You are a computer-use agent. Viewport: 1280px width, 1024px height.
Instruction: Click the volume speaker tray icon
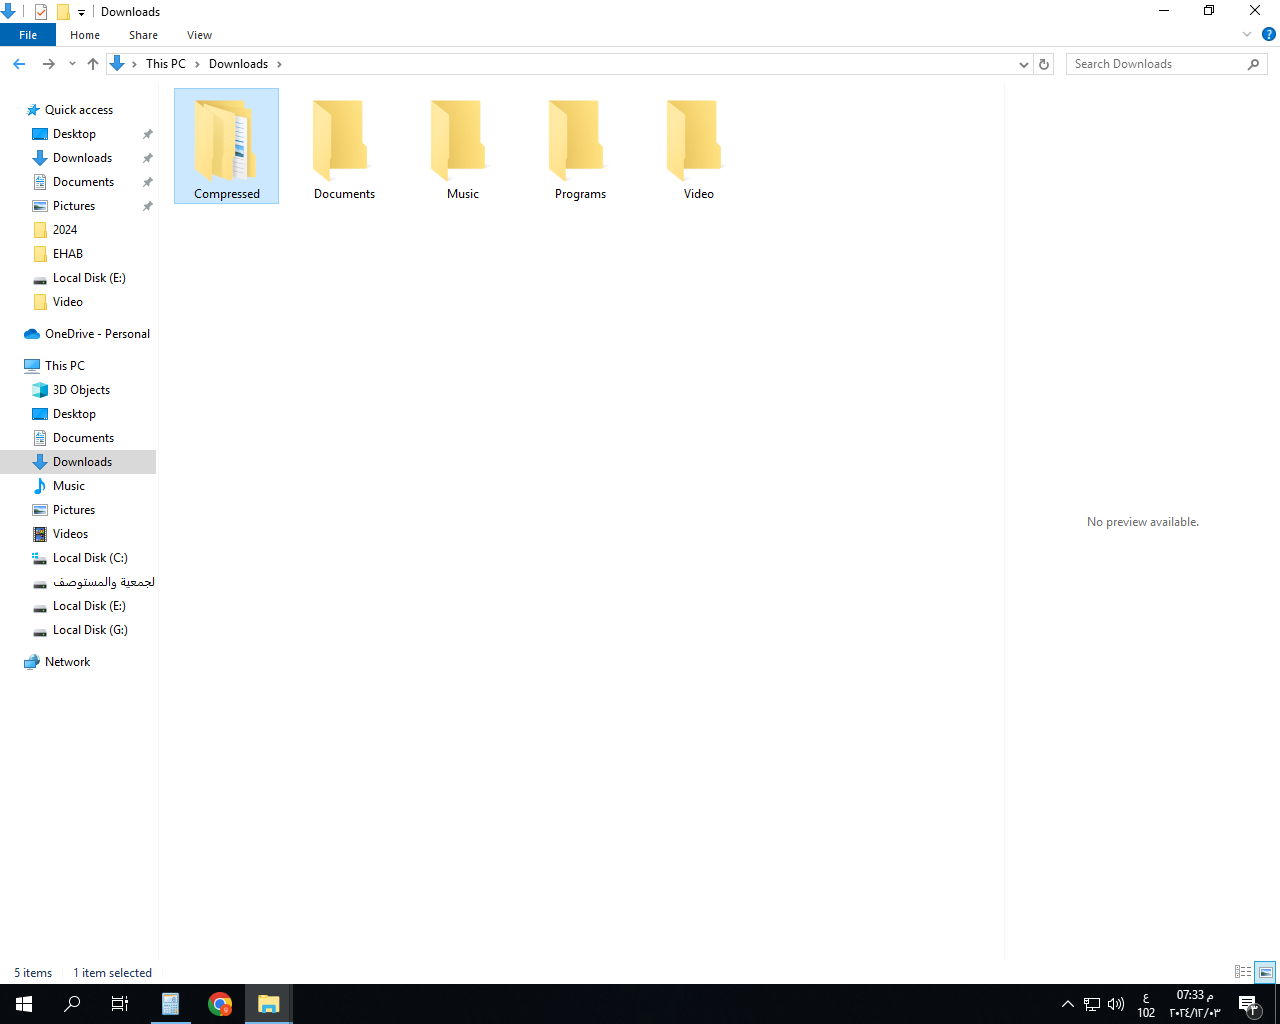[1116, 1004]
